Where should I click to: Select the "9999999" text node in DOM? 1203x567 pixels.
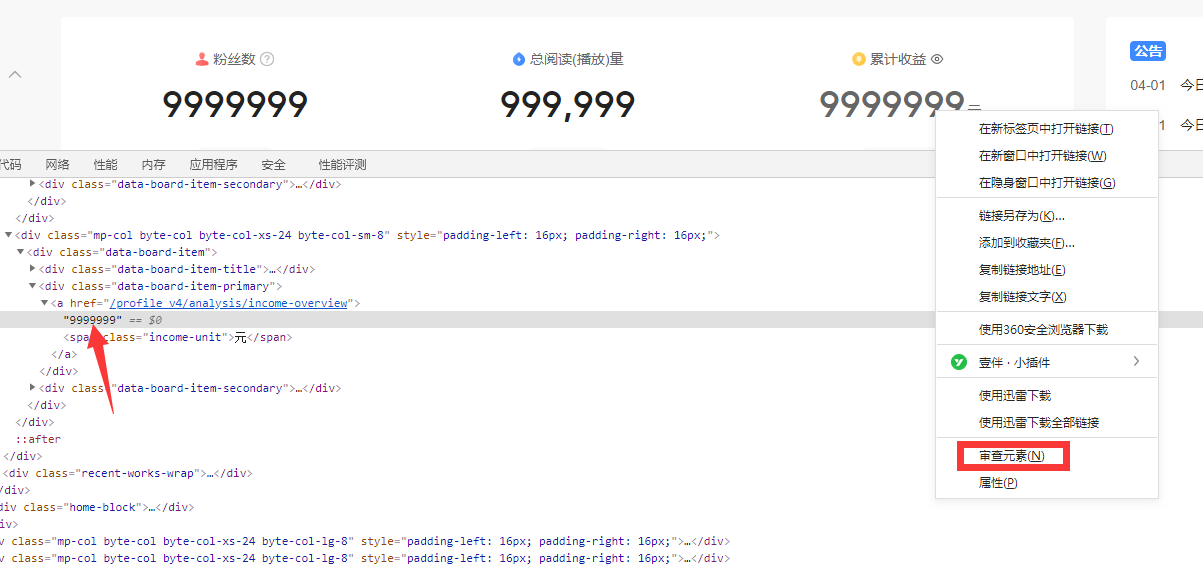coord(92,320)
